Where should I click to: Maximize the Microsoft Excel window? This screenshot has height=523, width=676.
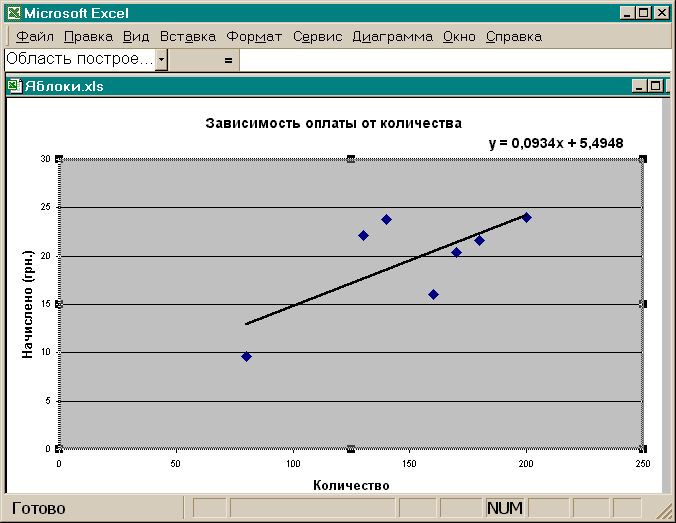643,13
